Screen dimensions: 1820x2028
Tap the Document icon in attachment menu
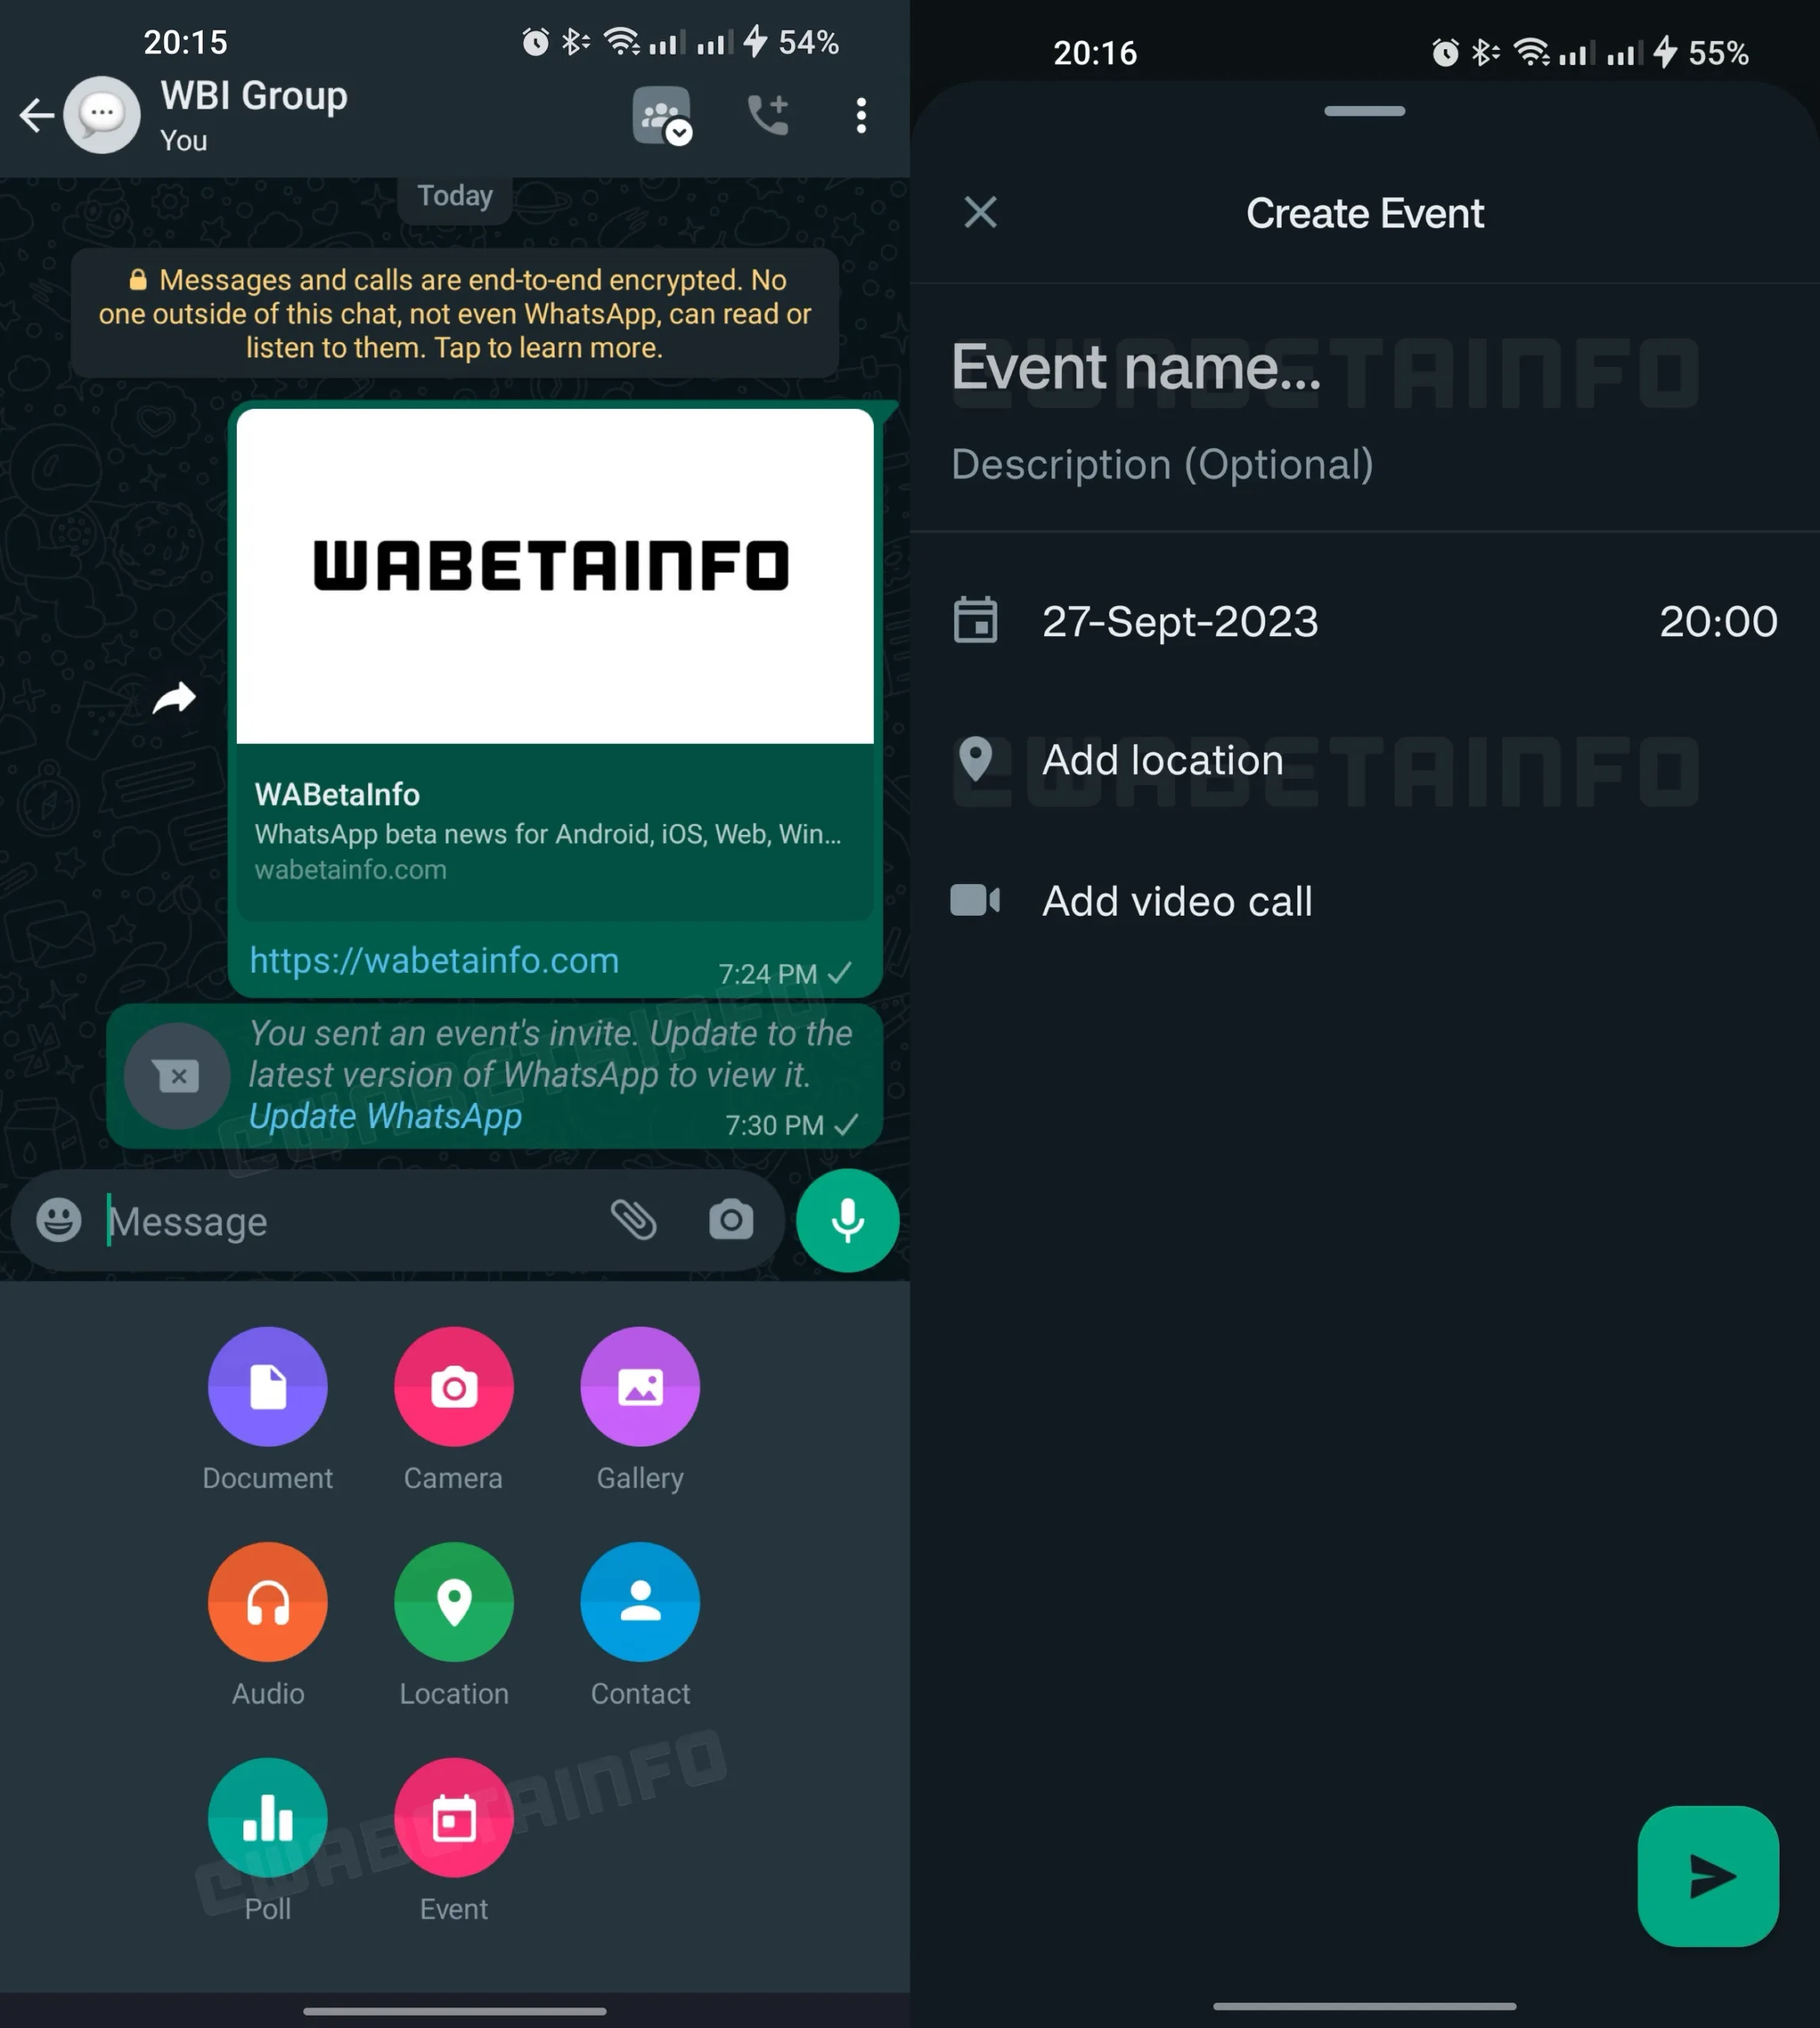pos(267,1387)
